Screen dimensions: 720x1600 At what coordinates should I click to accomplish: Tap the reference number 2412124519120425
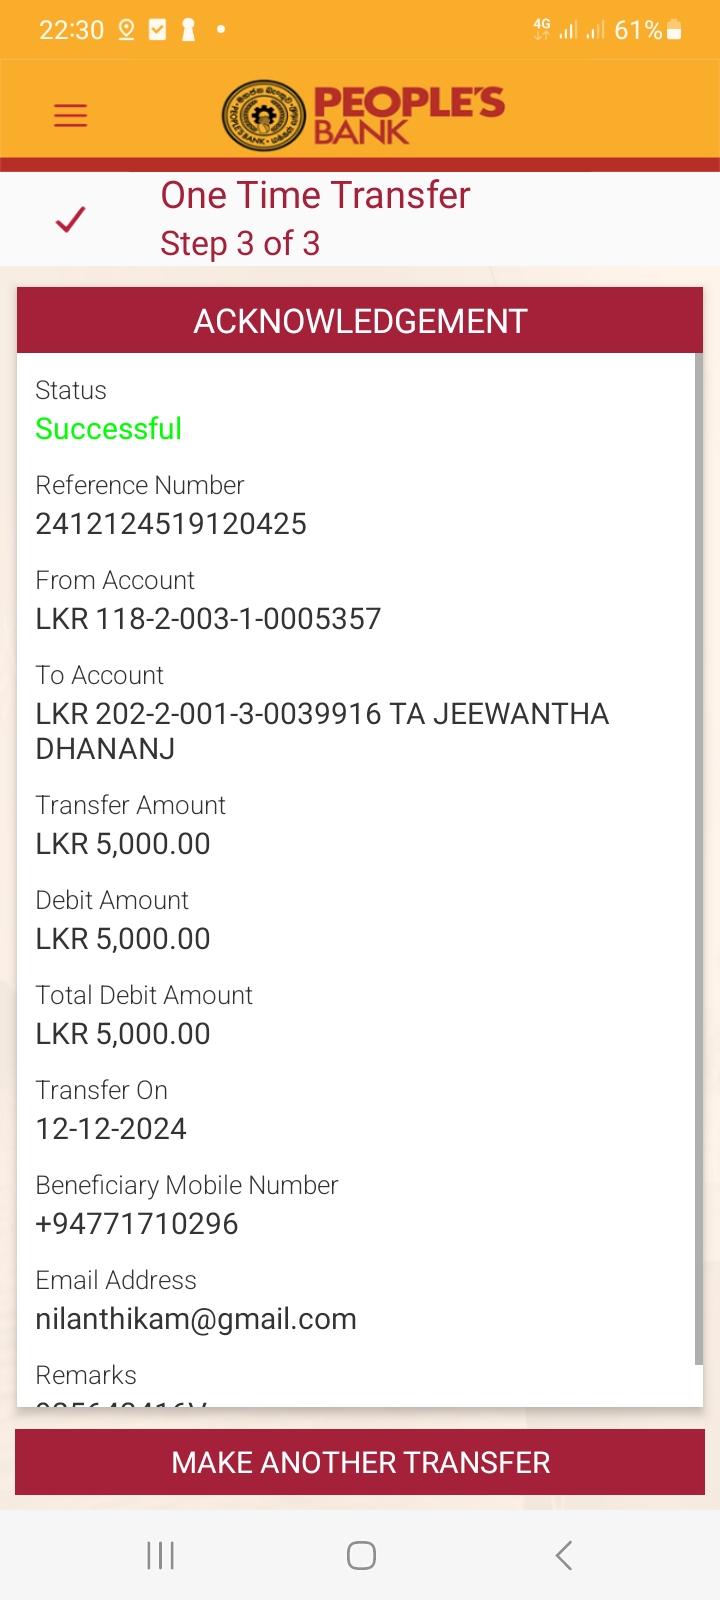171,524
